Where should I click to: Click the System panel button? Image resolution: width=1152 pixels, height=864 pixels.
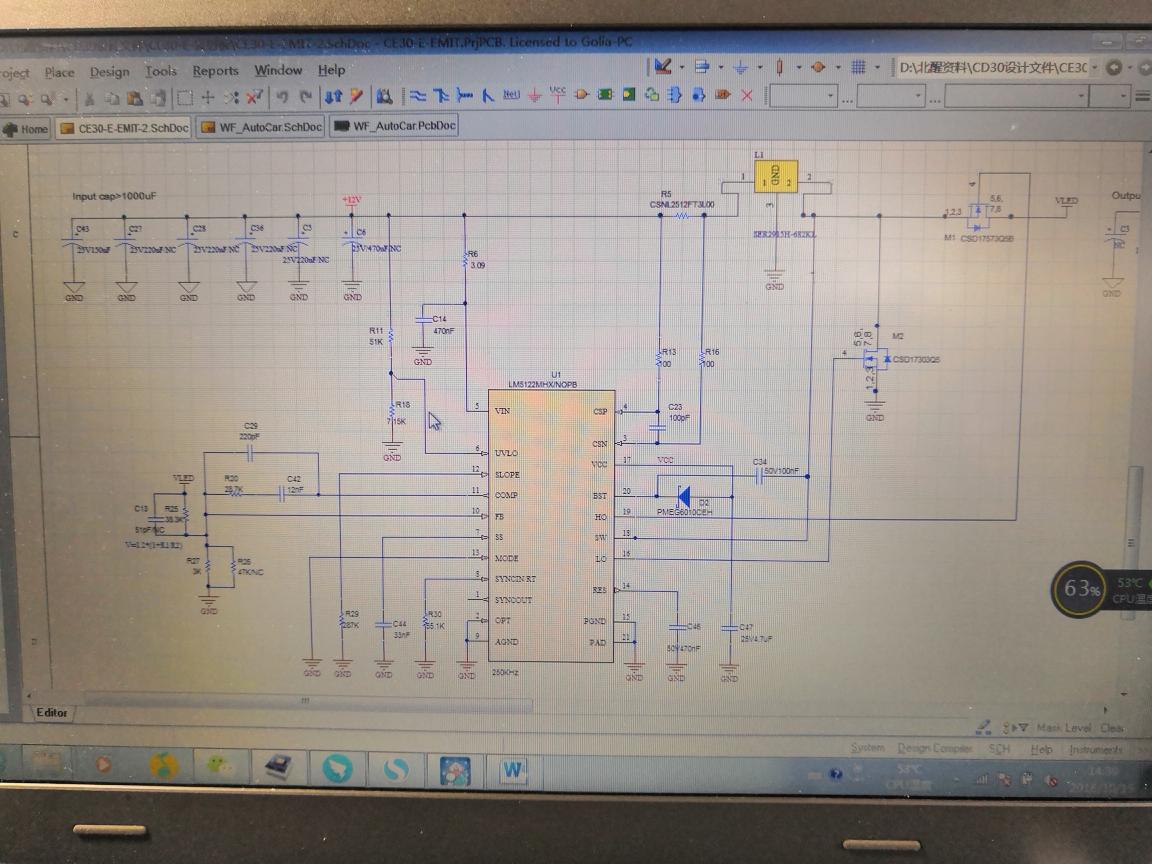pyautogui.click(x=867, y=747)
